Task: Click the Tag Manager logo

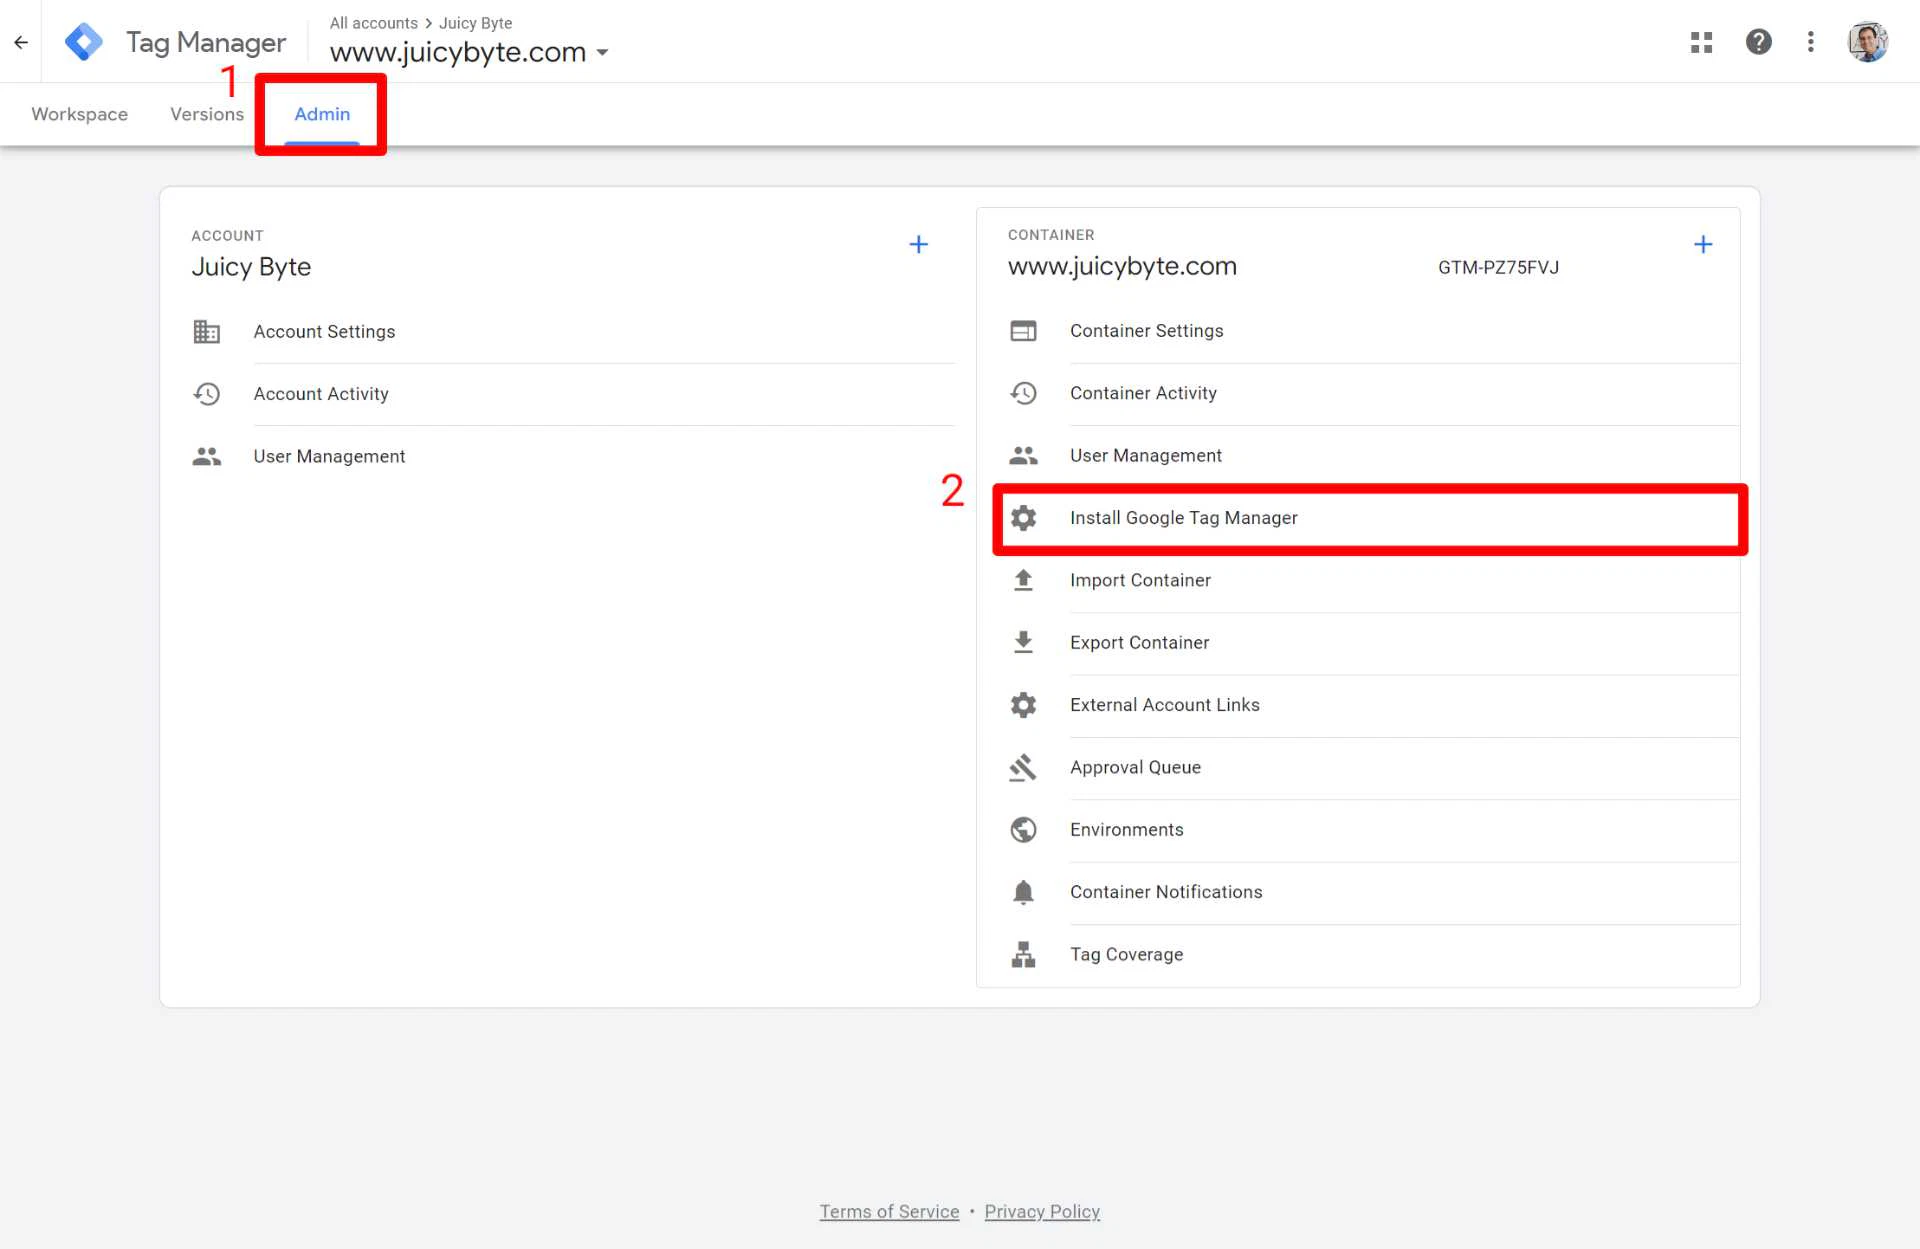Action: point(84,42)
